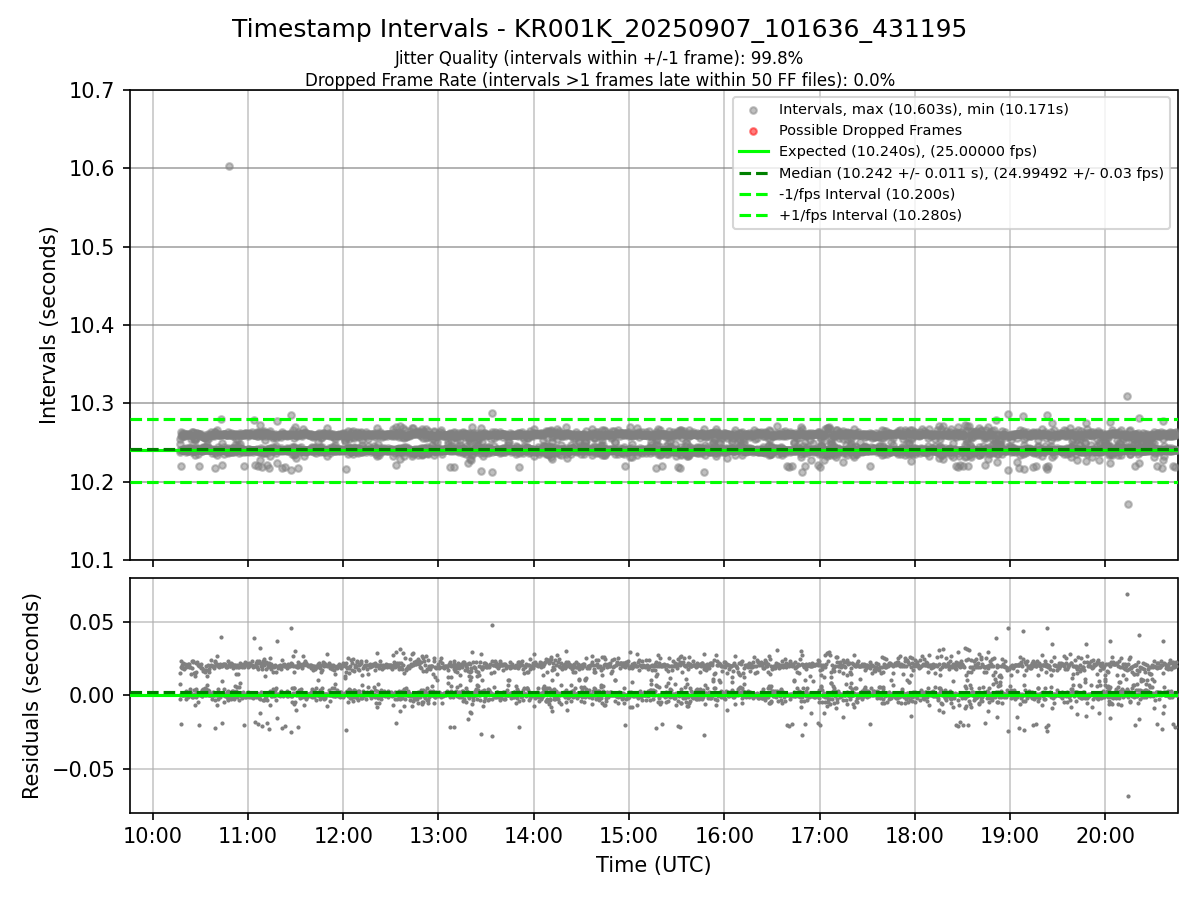
Task: Click the 'Time (UTC)' x-axis label
Action: (653, 865)
